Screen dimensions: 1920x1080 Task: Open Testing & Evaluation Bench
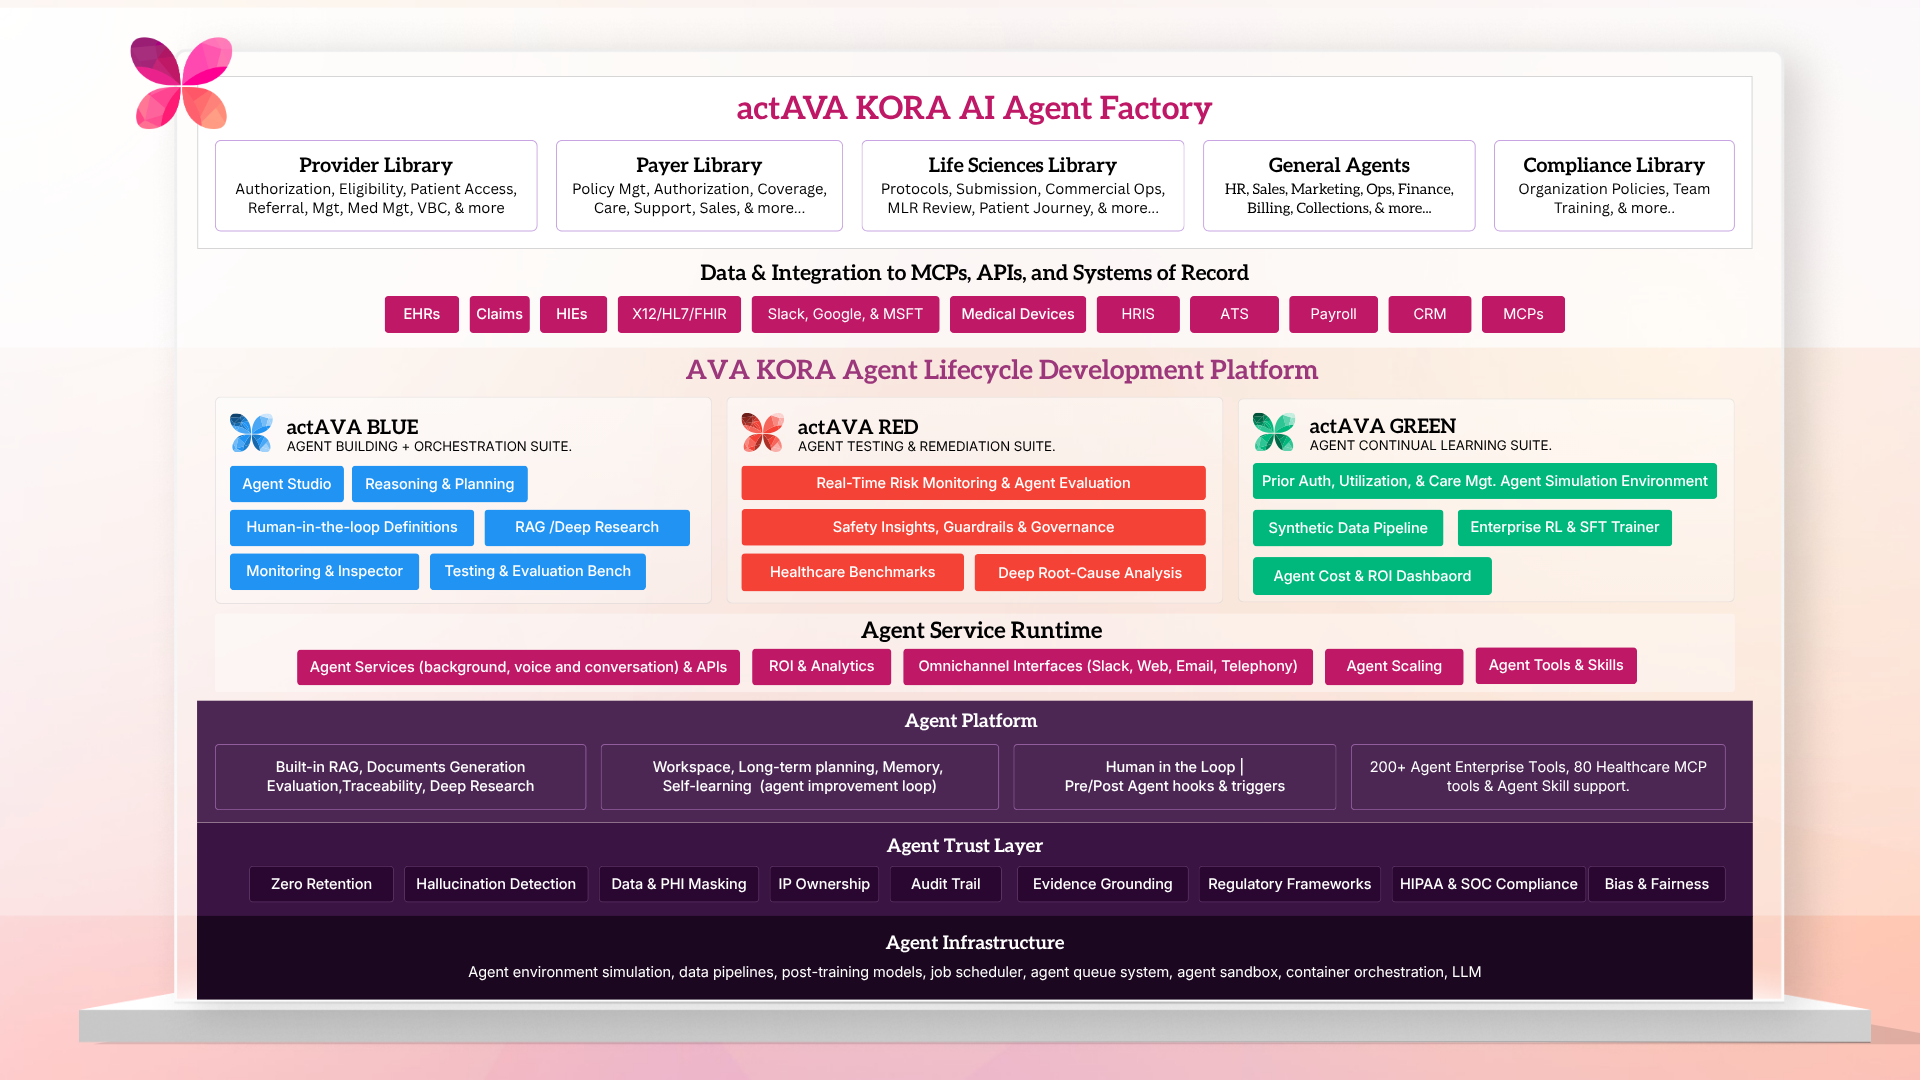tap(537, 571)
